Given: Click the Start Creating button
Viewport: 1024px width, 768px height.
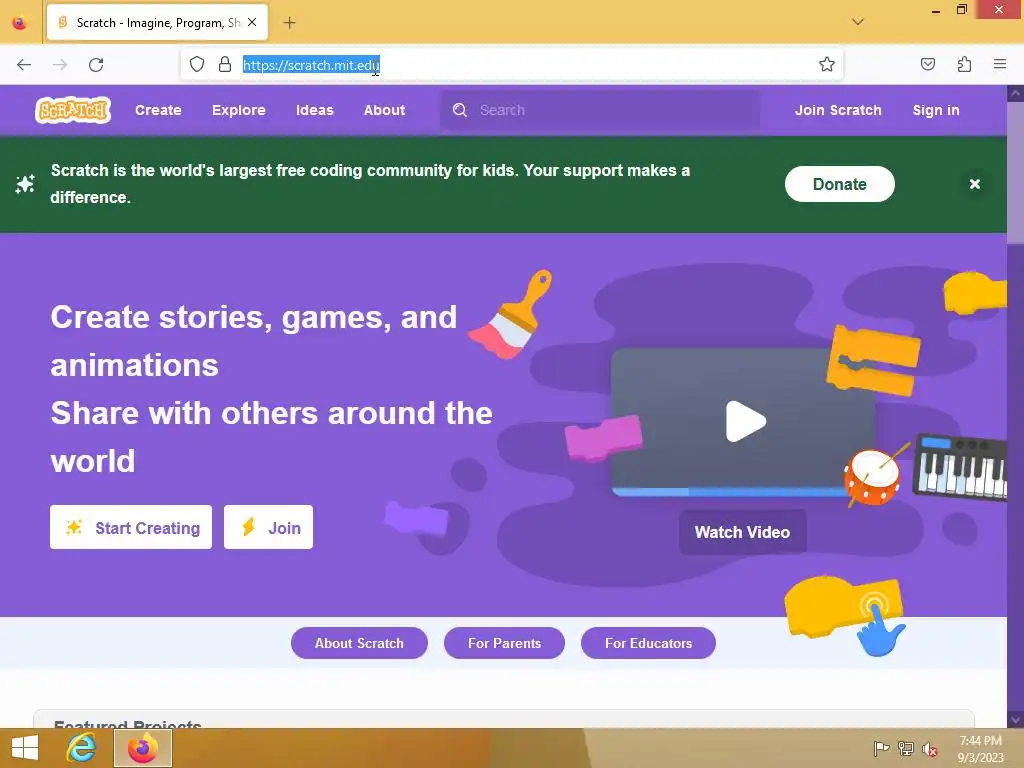Looking at the screenshot, I should coord(131,527).
